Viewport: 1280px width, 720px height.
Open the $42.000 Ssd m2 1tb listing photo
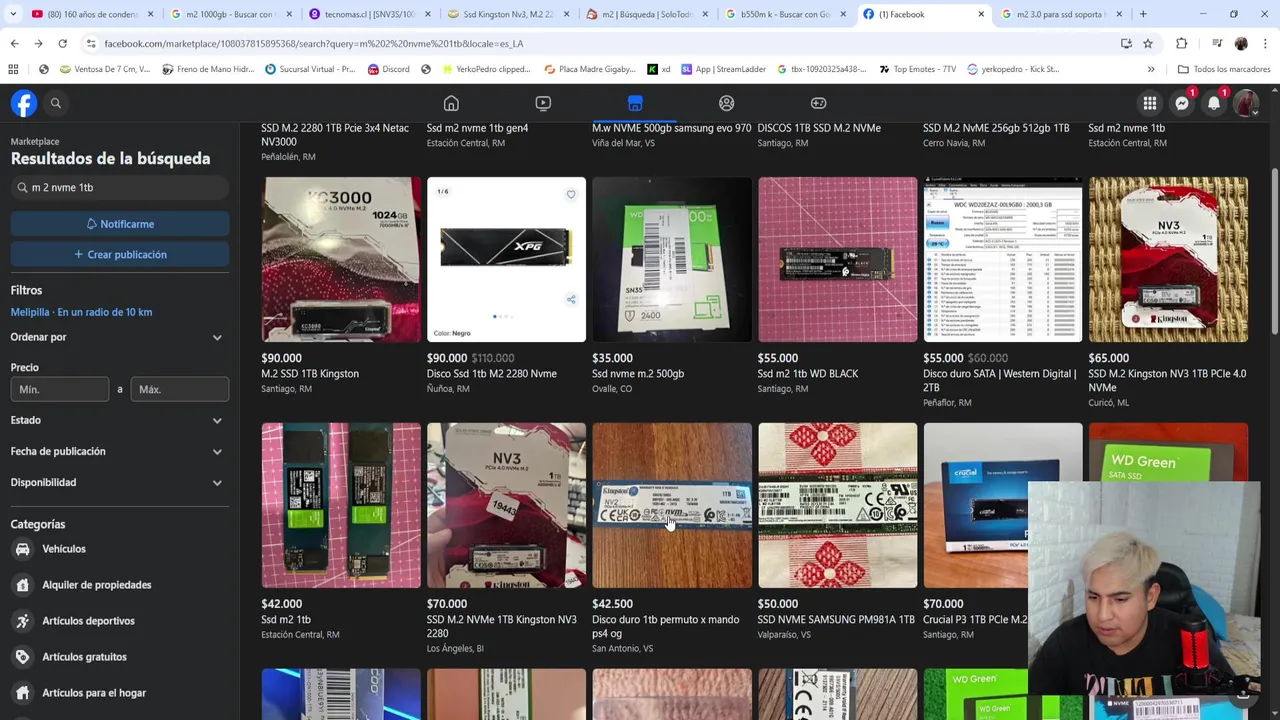tap(341, 505)
